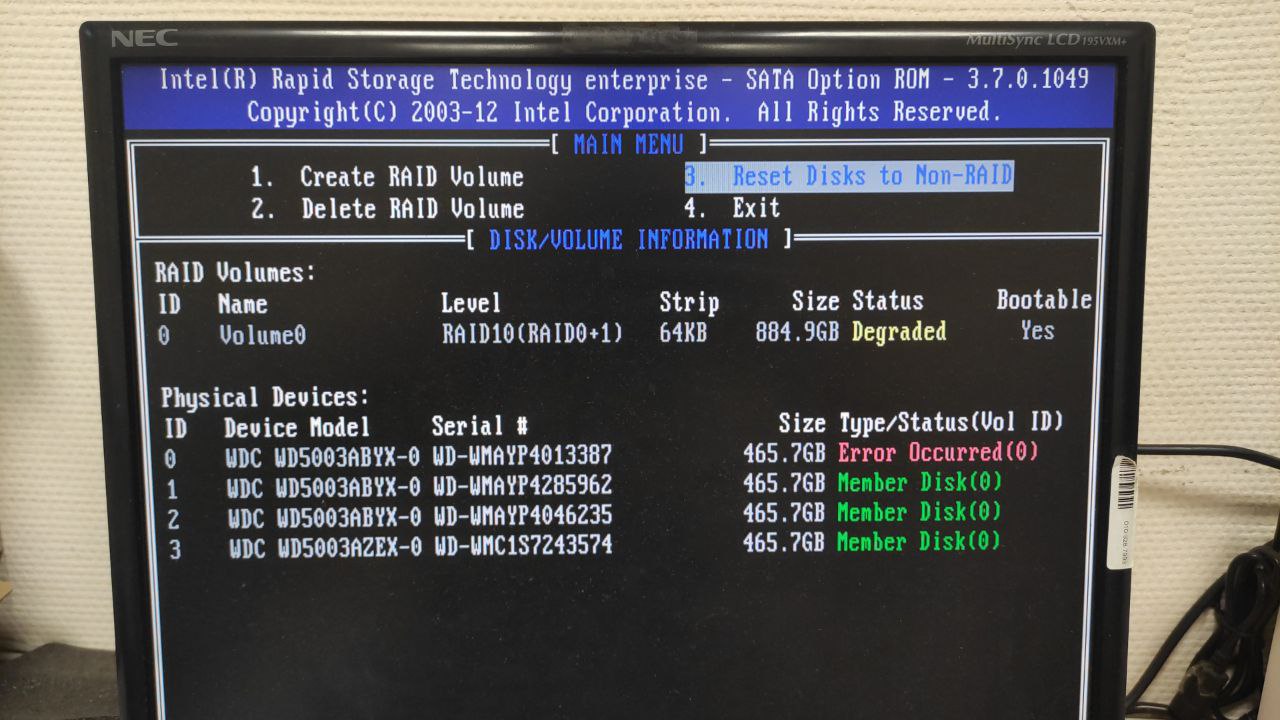The width and height of the screenshot is (1280, 720).
Task: Click the 465.7GB size of disk WD-WMAYP4013387
Action: click(784, 453)
